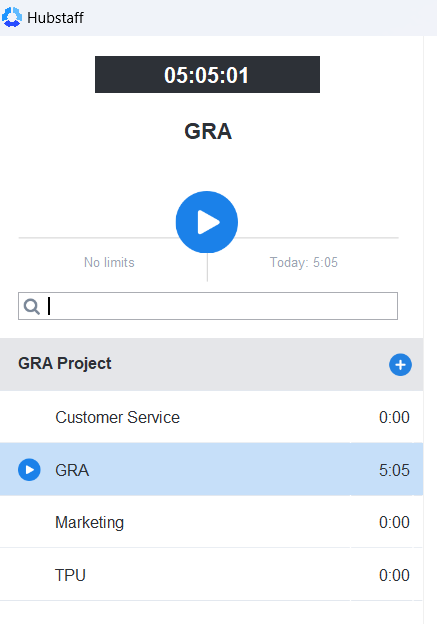Click the 0:00 time for TPU
Screen dimensions: 437x624
[x=394, y=575]
